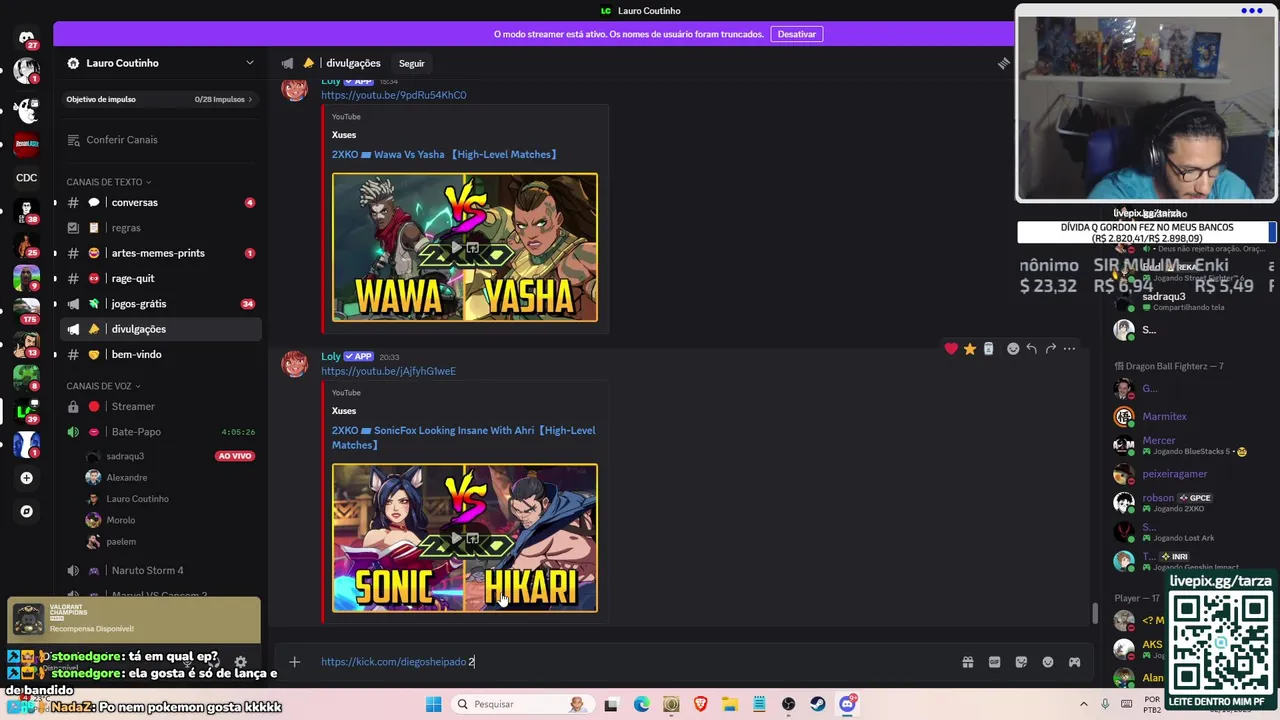Collapse the Canais de Voz category

(x=103, y=386)
